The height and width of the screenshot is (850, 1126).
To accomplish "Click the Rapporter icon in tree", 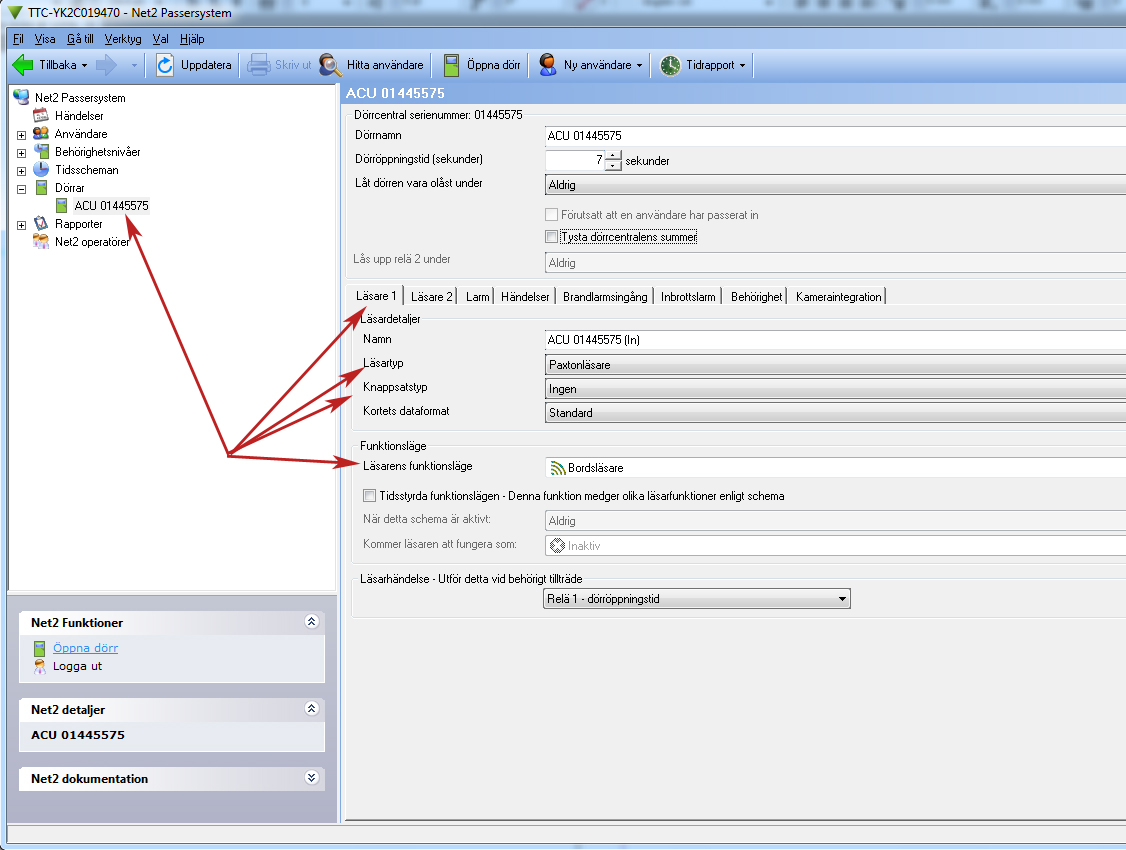I will tap(41, 223).
